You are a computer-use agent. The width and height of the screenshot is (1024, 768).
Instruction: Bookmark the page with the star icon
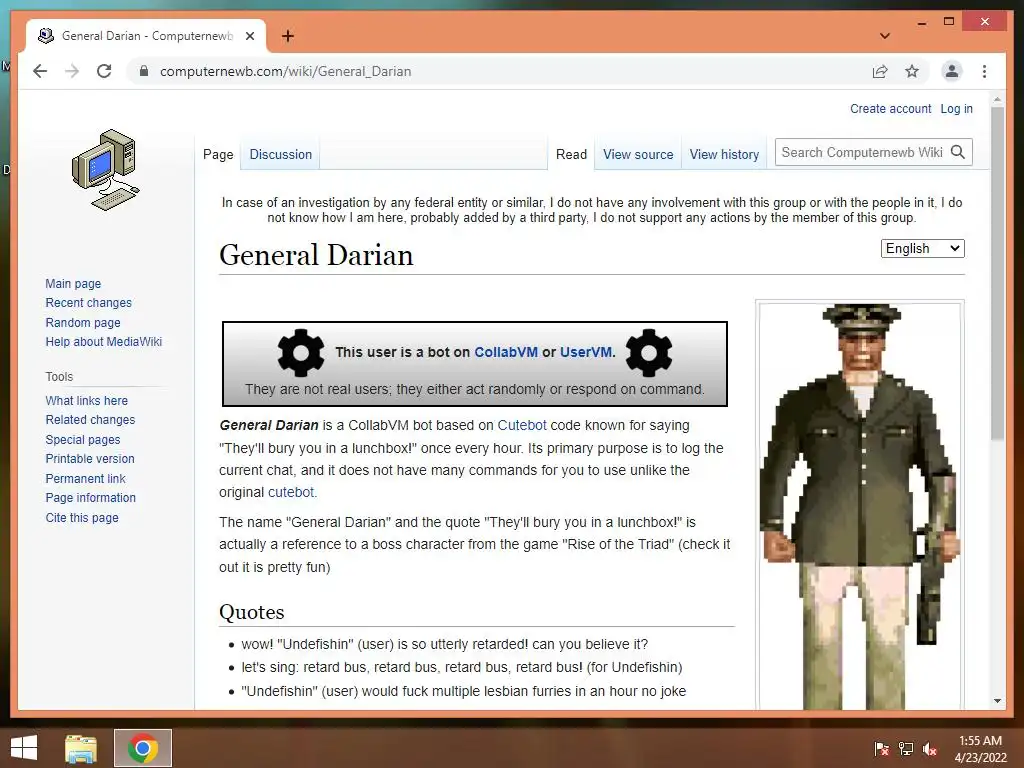[x=912, y=71]
